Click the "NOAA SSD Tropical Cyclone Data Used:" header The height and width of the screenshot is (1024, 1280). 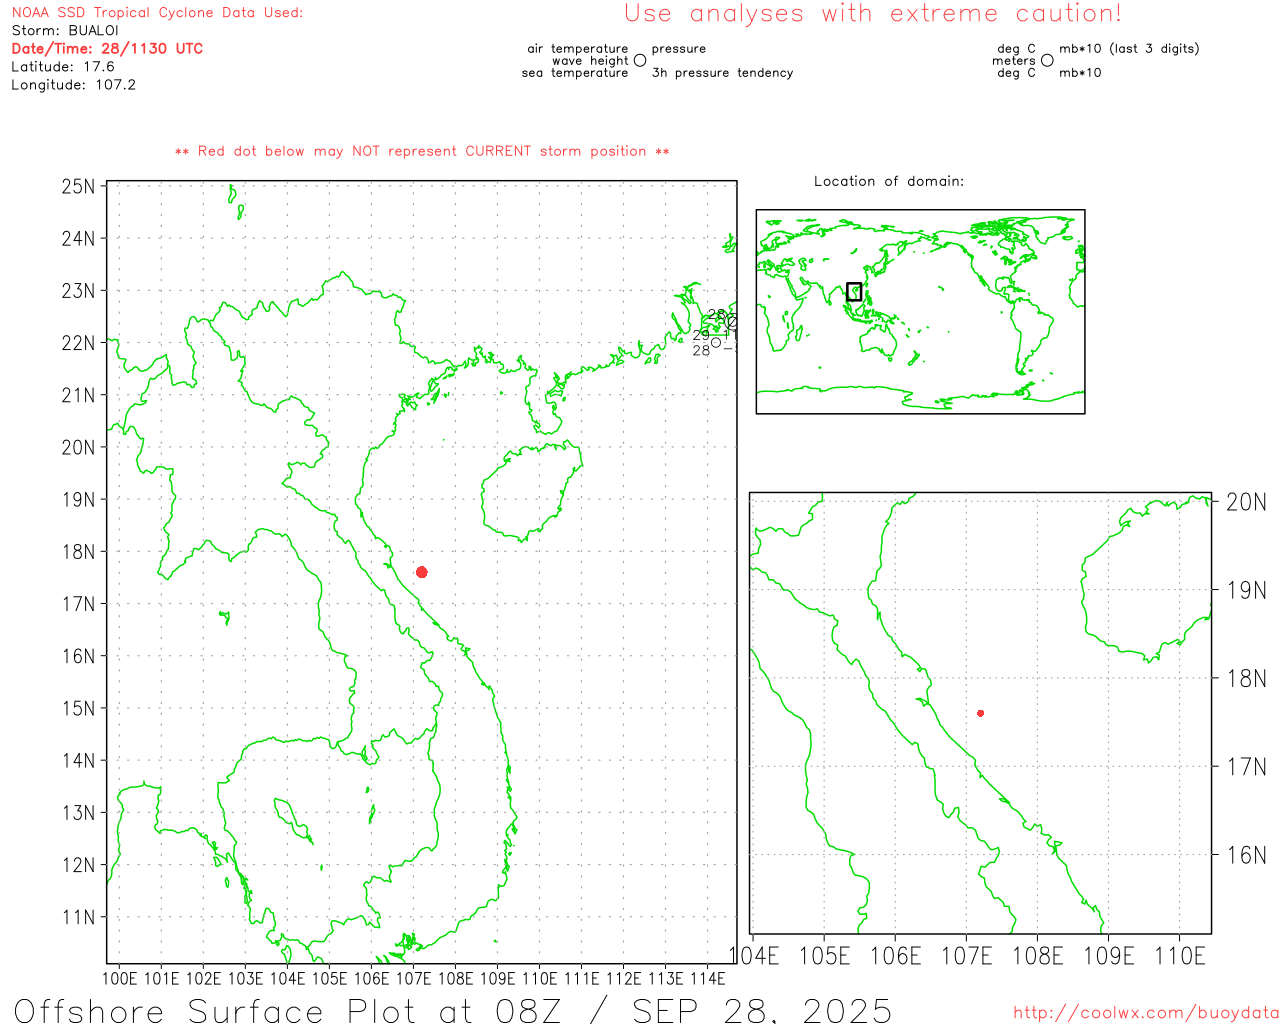tap(157, 12)
